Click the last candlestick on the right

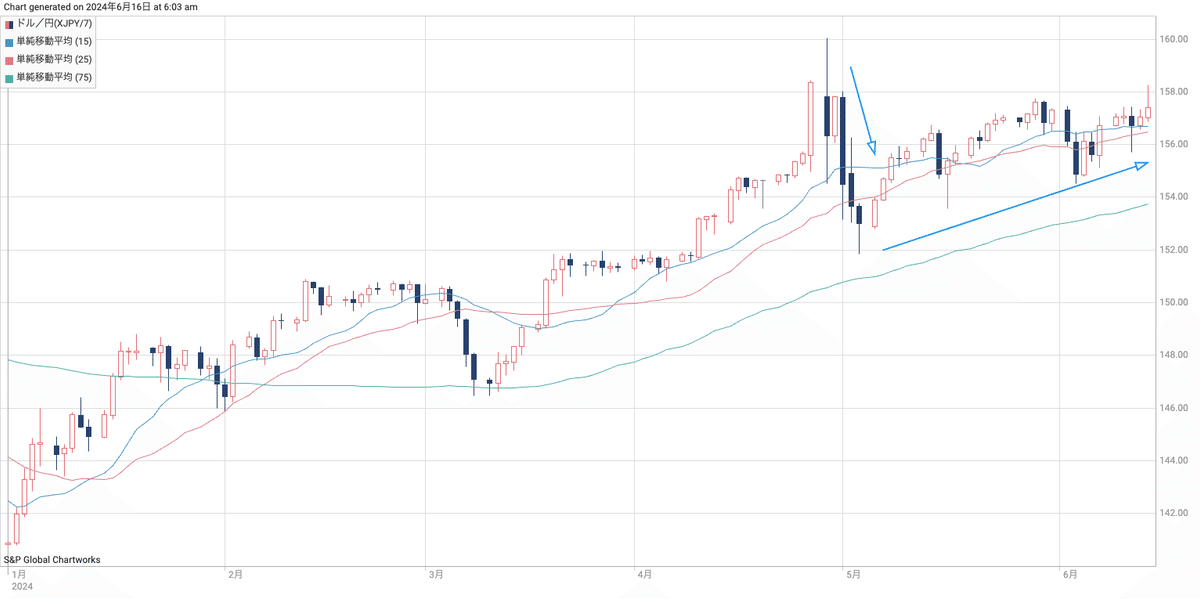tap(1148, 111)
